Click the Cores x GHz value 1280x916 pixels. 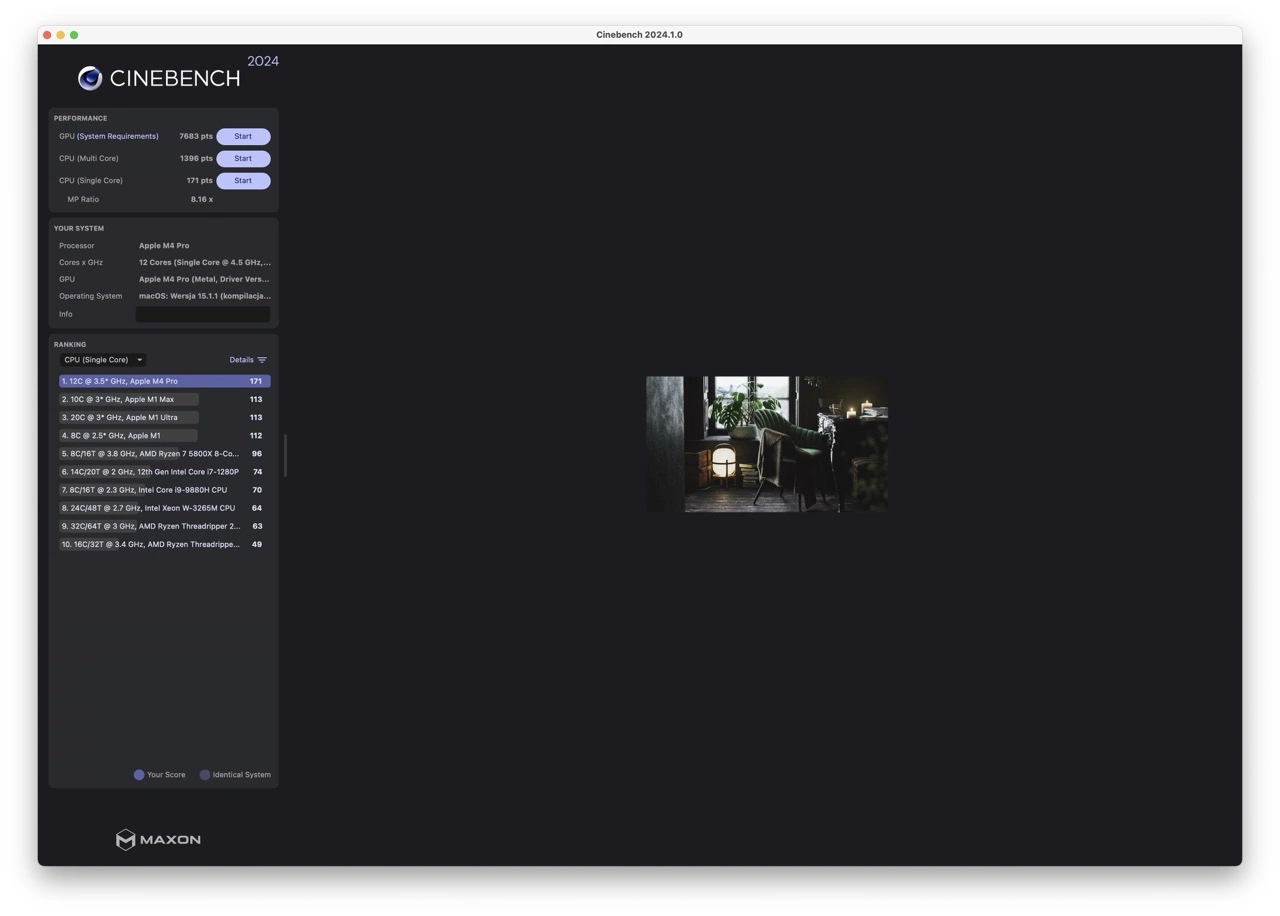coord(205,263)
